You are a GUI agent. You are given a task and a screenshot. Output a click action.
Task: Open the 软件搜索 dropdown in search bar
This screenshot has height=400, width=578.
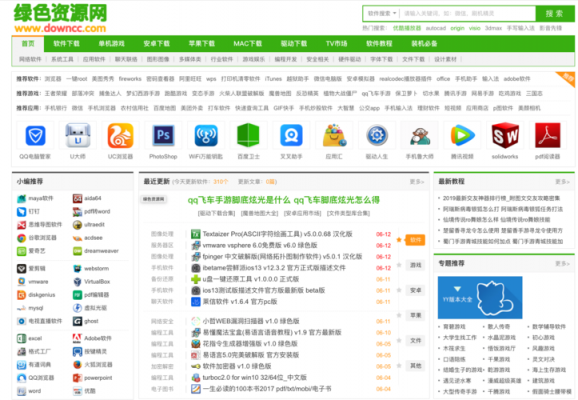tap(382, 14)
